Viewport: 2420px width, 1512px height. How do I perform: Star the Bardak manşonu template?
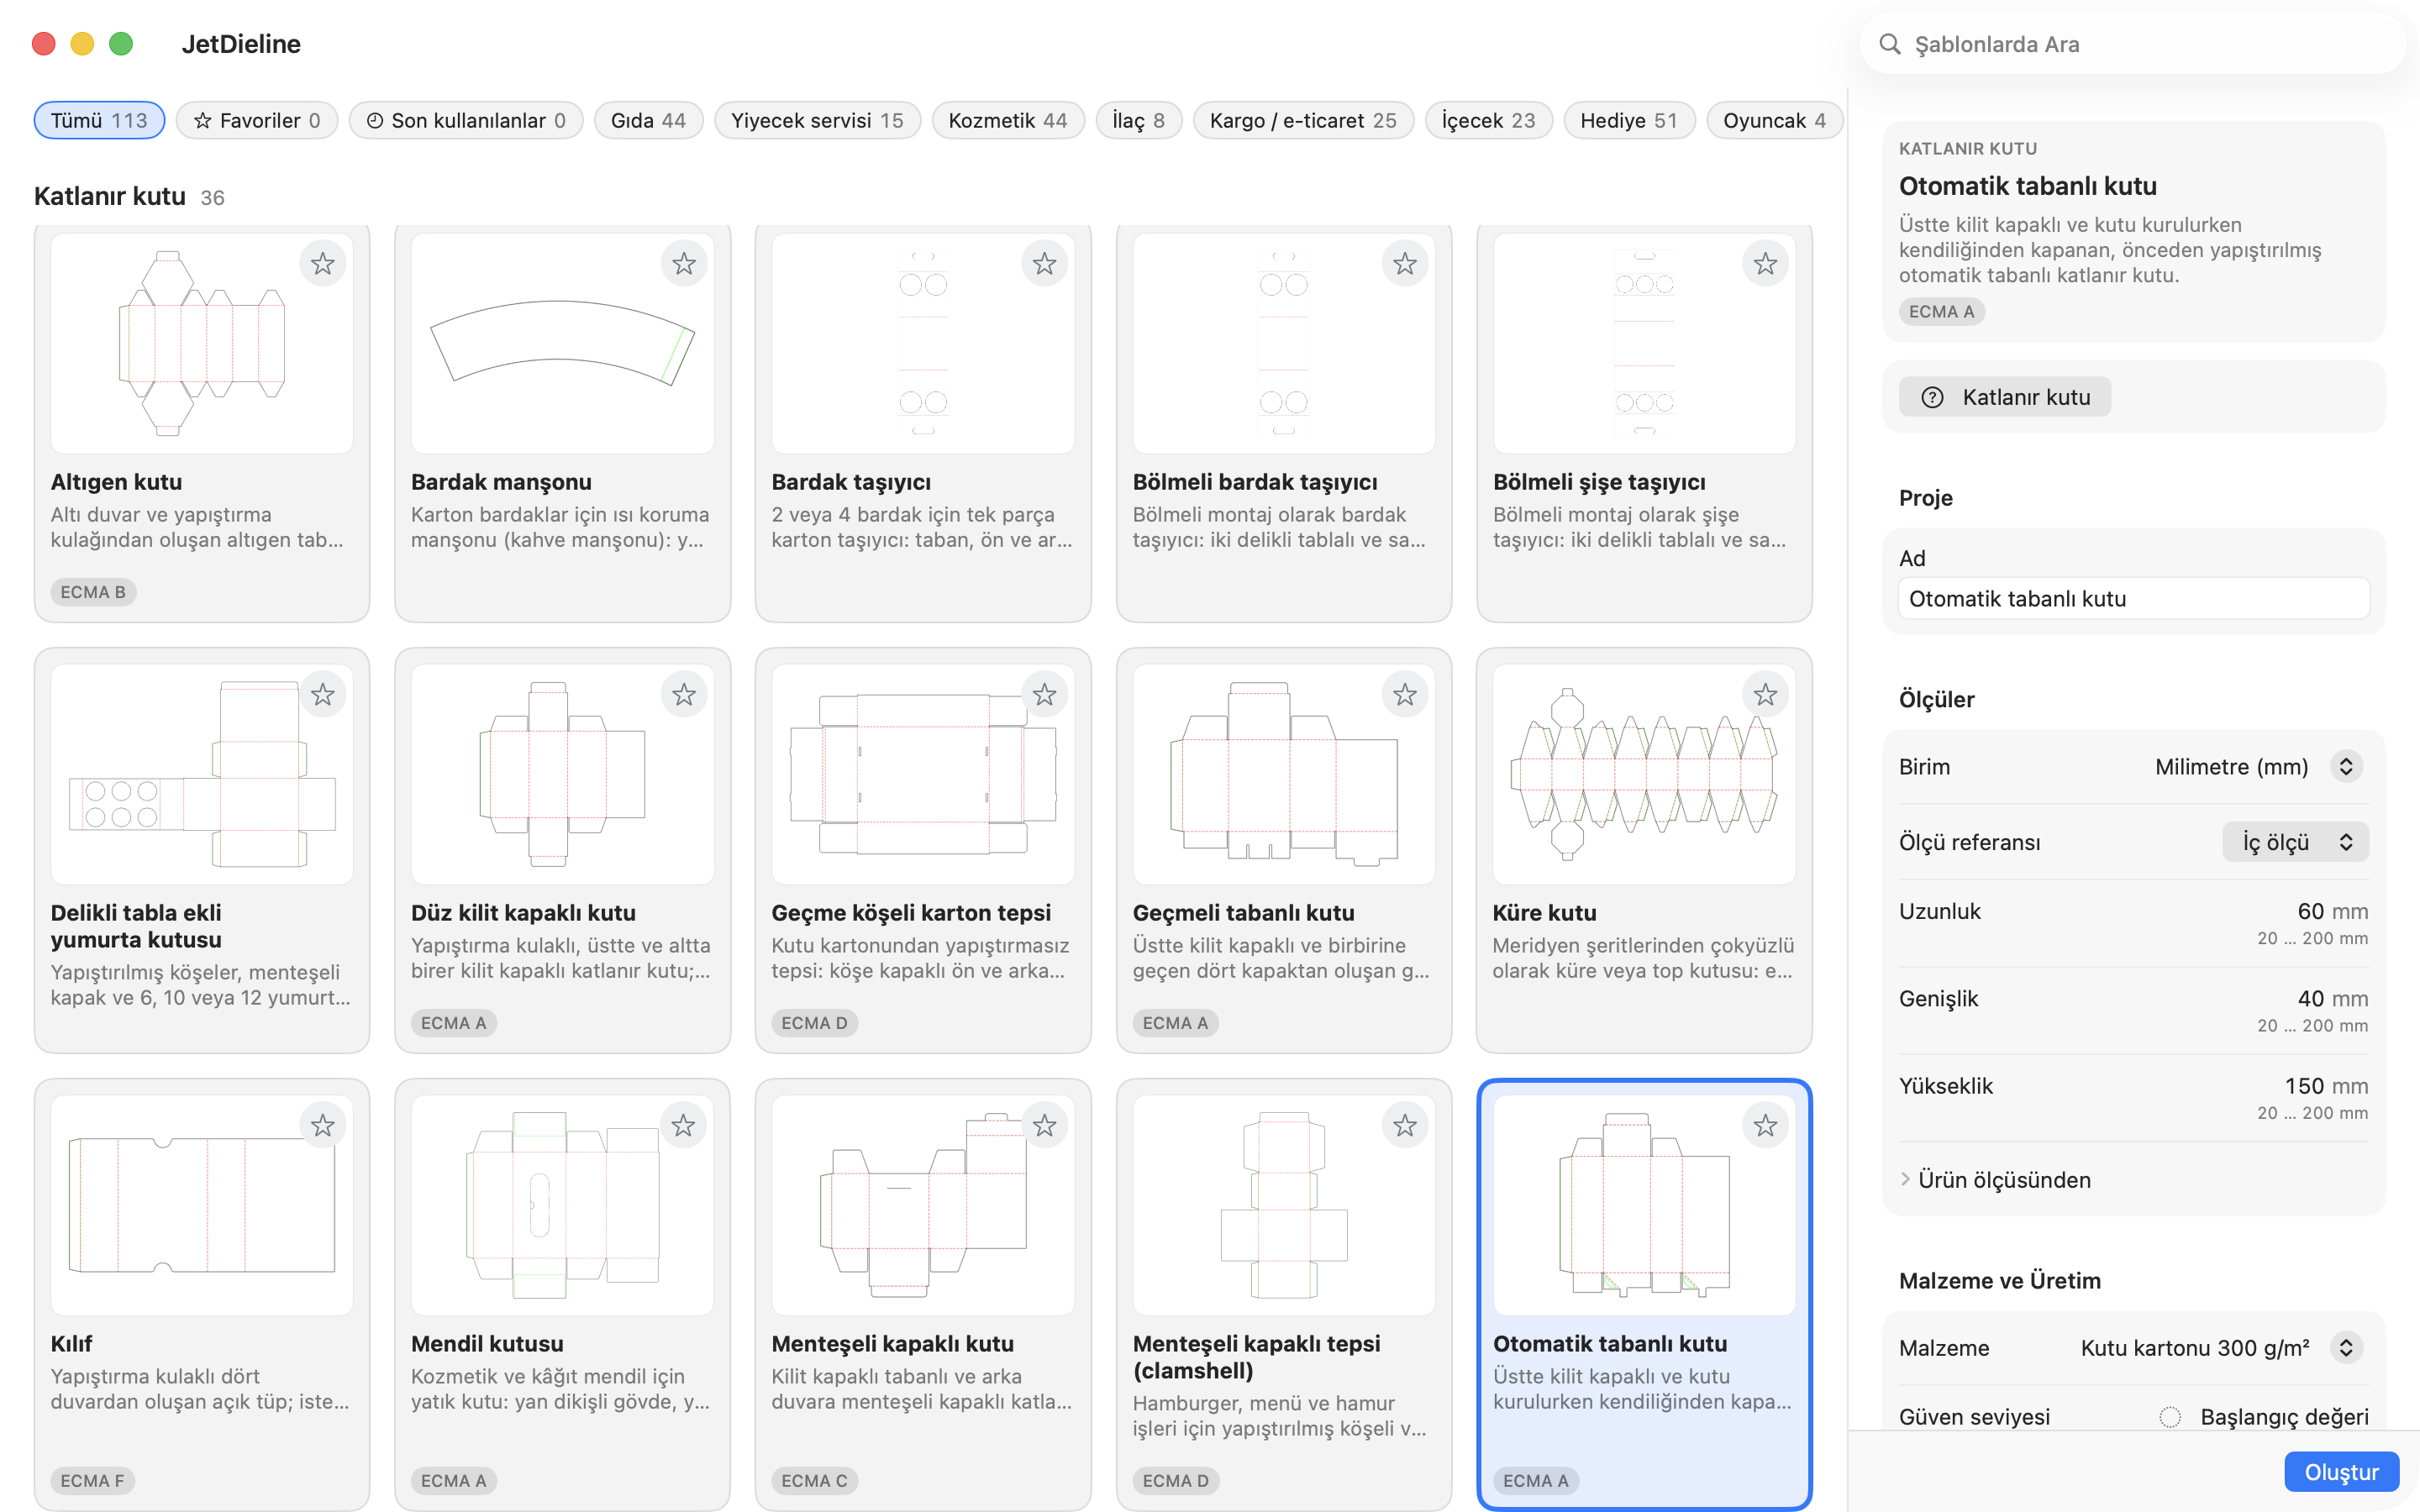[683, 264]
